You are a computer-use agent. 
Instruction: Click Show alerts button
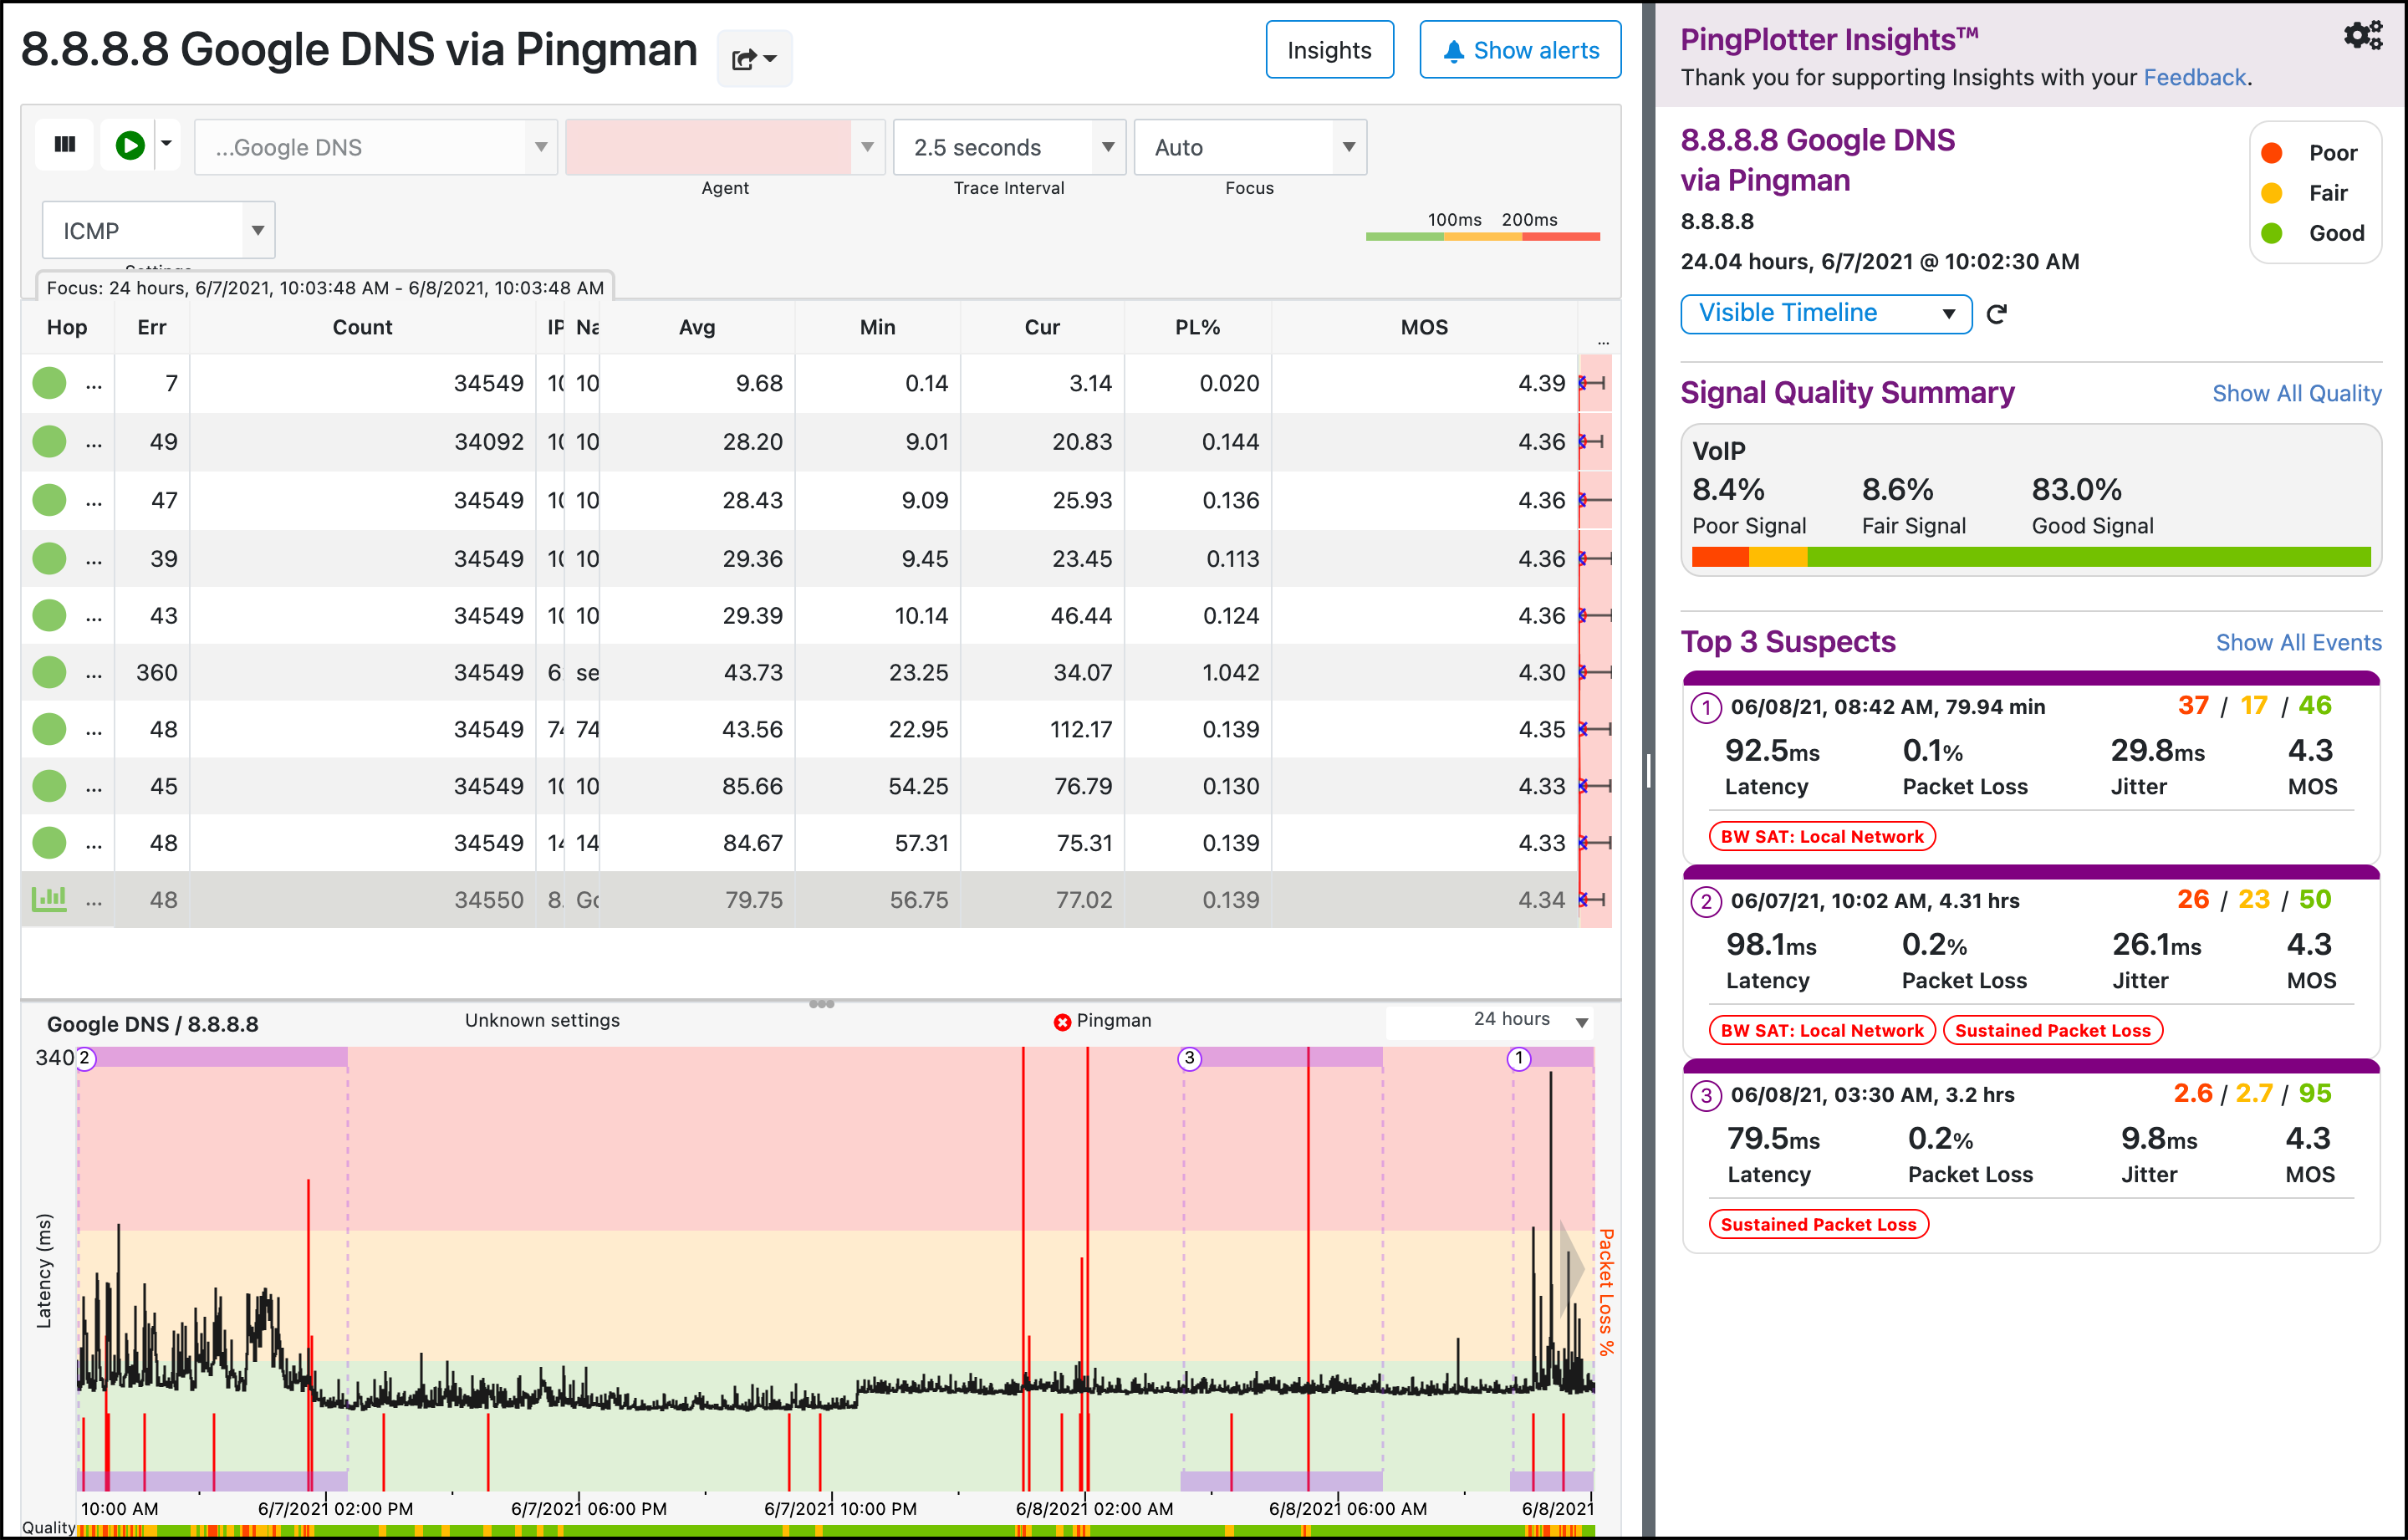coord(1520,51)
